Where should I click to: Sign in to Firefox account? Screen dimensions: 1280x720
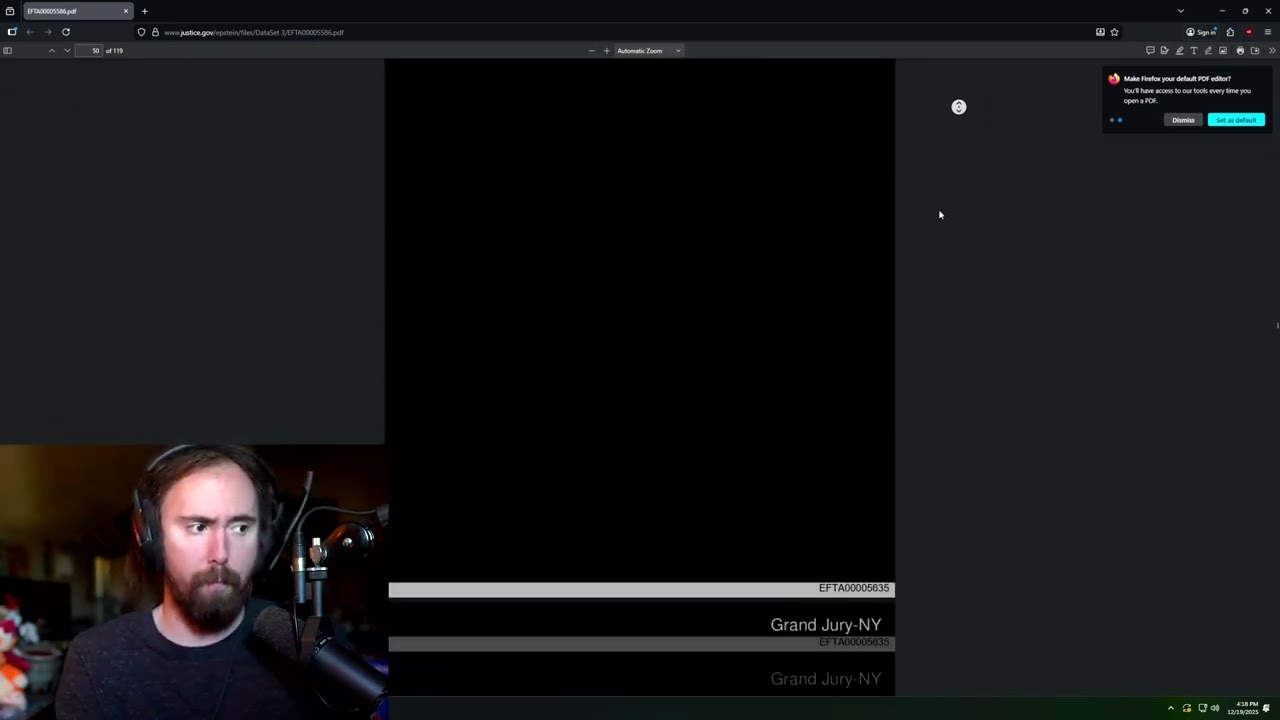[x=1201, y=32]
